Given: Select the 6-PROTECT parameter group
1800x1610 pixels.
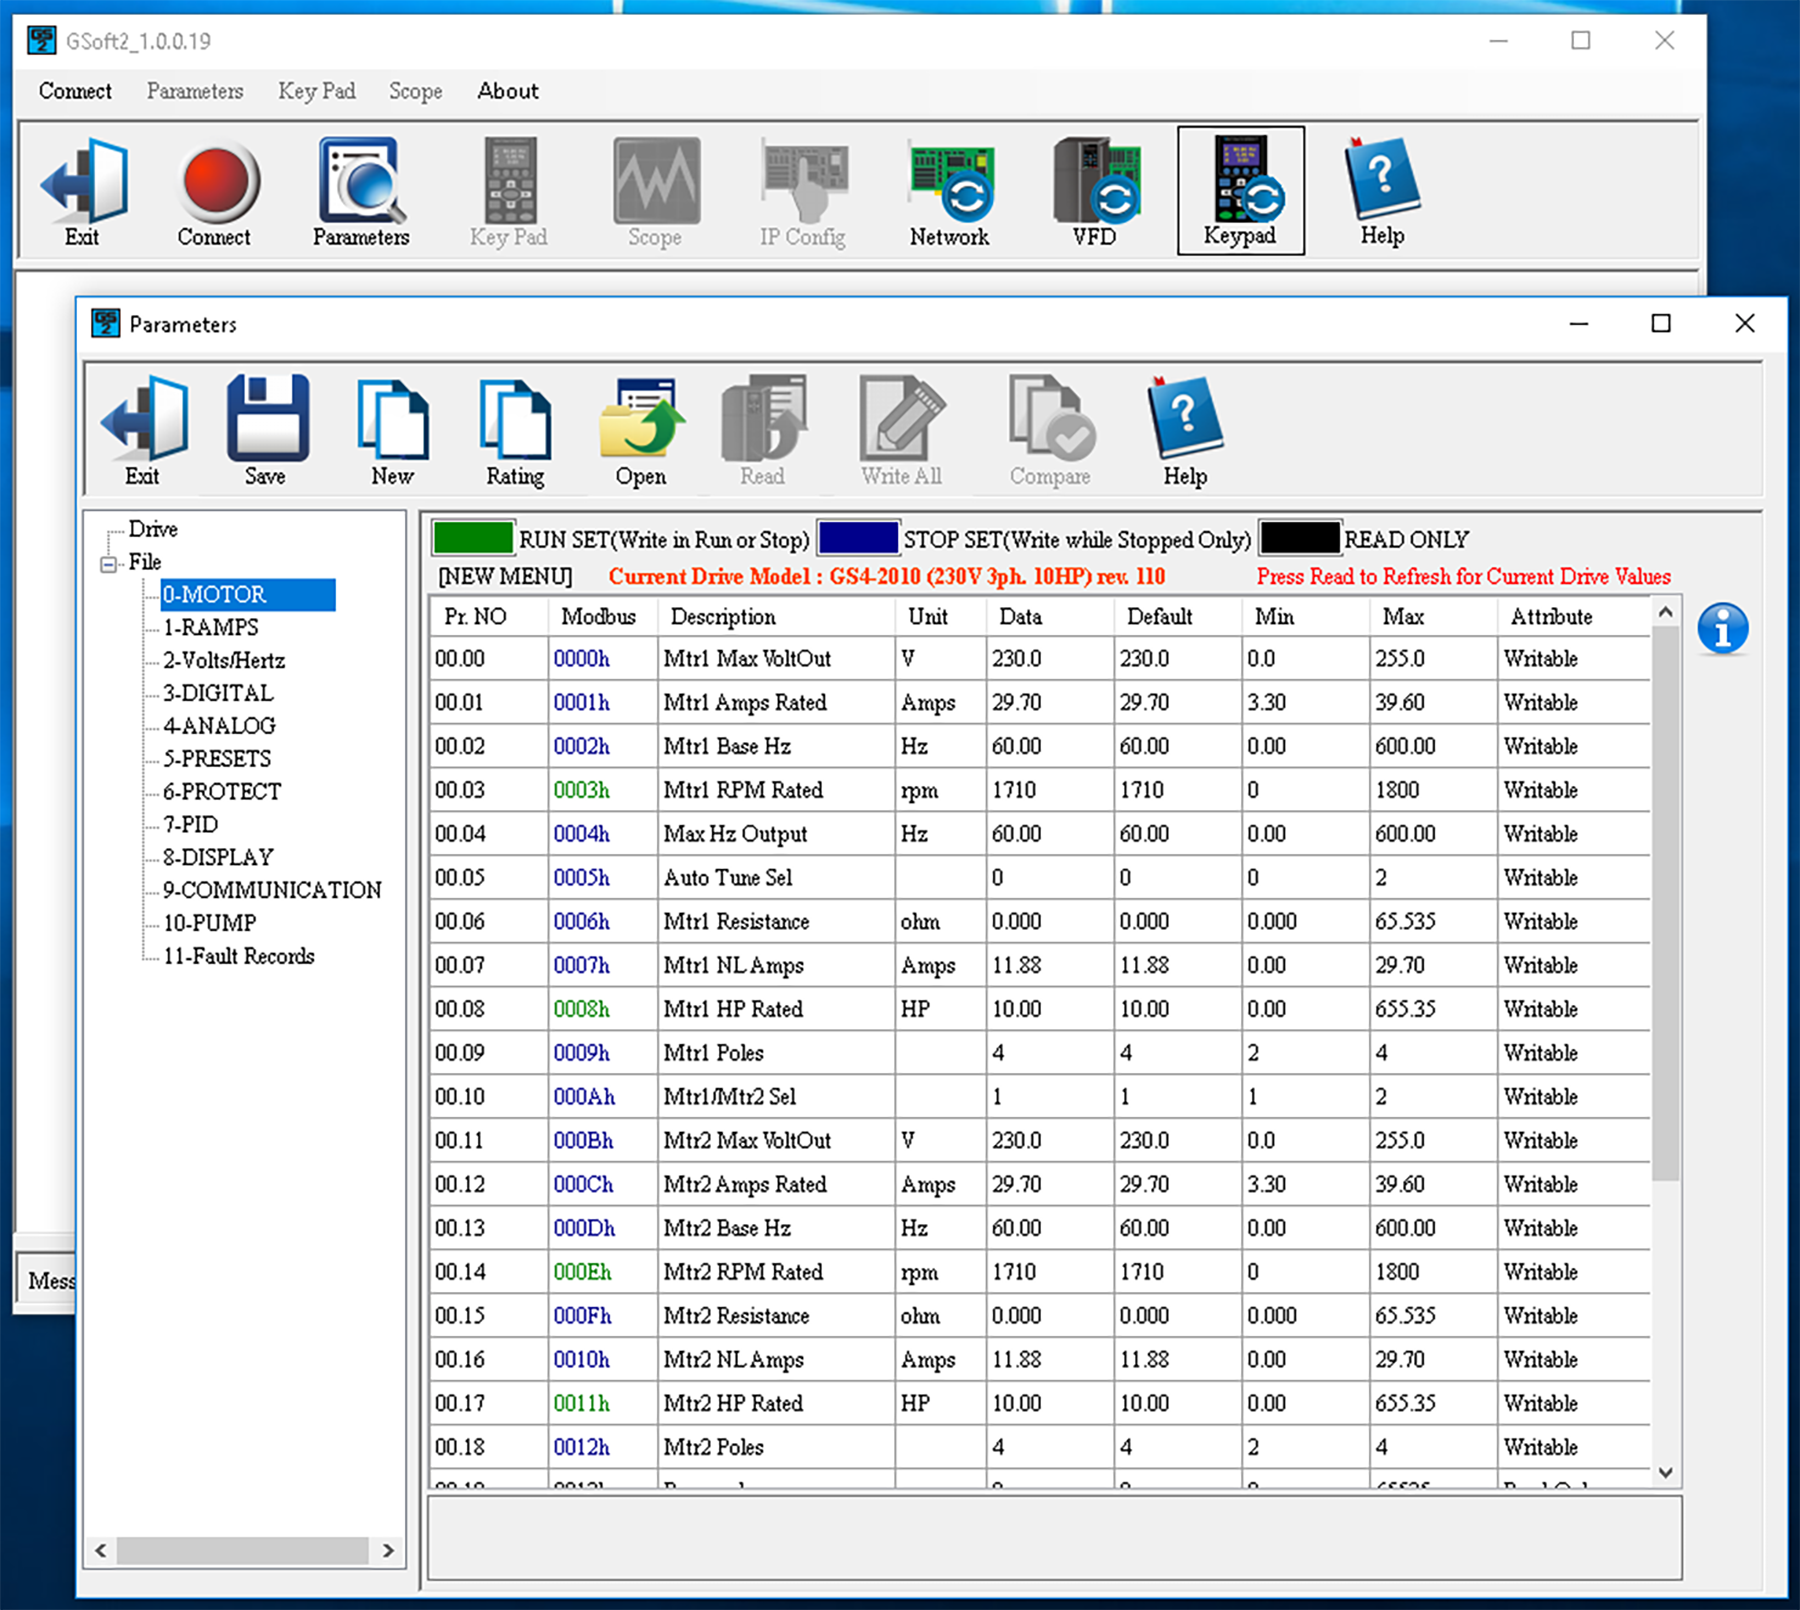Looking at the screenshot, I should pyautogui.click(x=222, y=791).
